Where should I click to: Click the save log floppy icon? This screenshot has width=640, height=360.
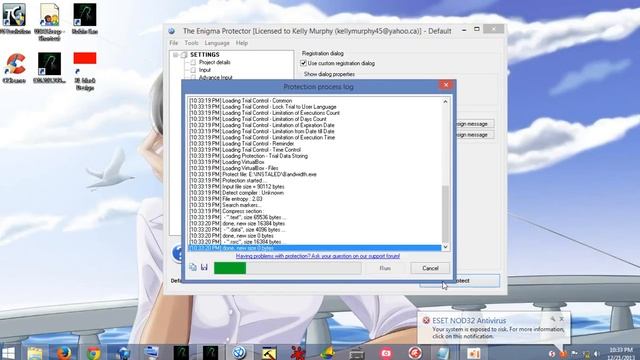pyautogui.click(x=204, y=268)
